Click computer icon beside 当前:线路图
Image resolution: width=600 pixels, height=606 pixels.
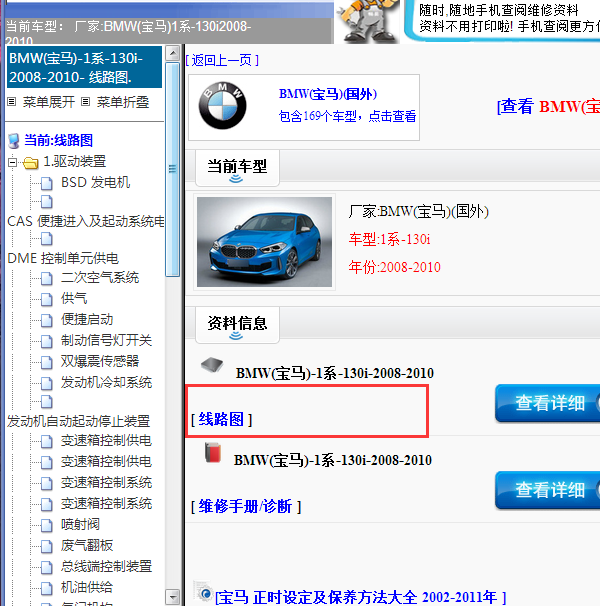tap(14, 141)
